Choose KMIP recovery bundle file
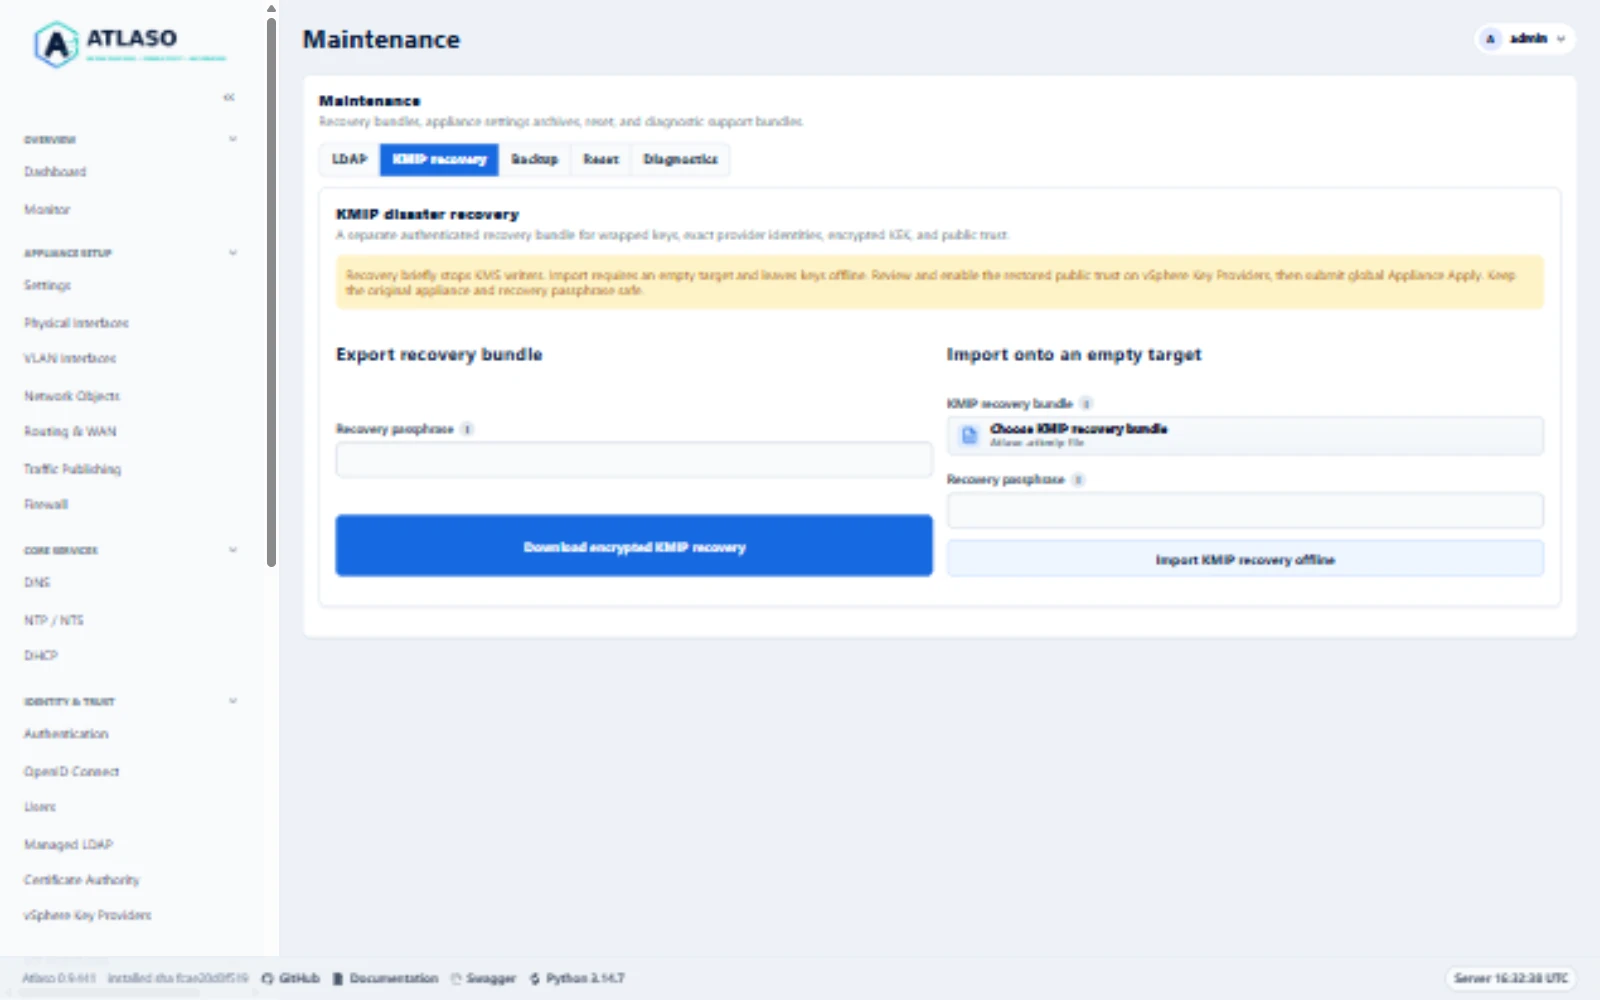The width and height of the screenshot is (1600, 1000). 1245,436
